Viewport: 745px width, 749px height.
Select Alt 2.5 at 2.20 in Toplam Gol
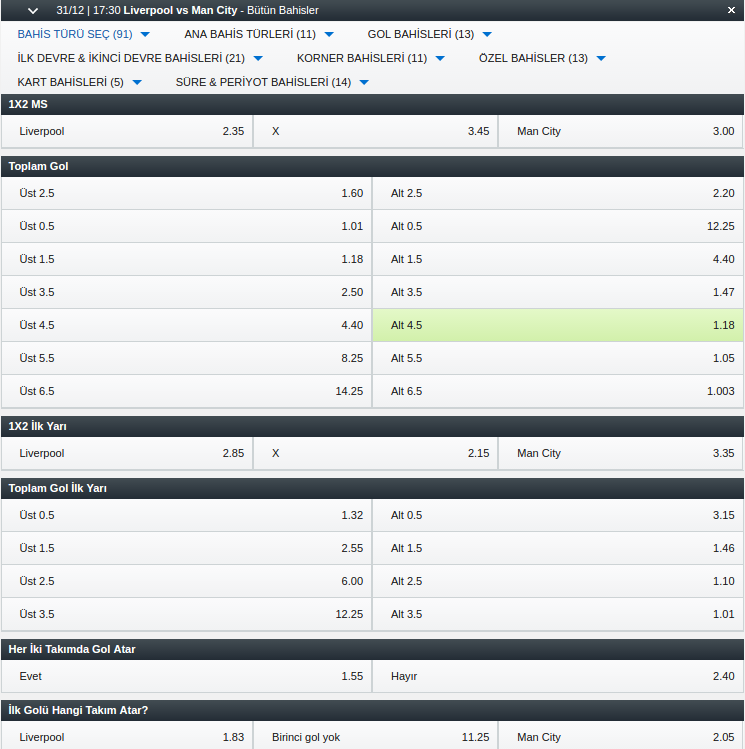point(558,193)
